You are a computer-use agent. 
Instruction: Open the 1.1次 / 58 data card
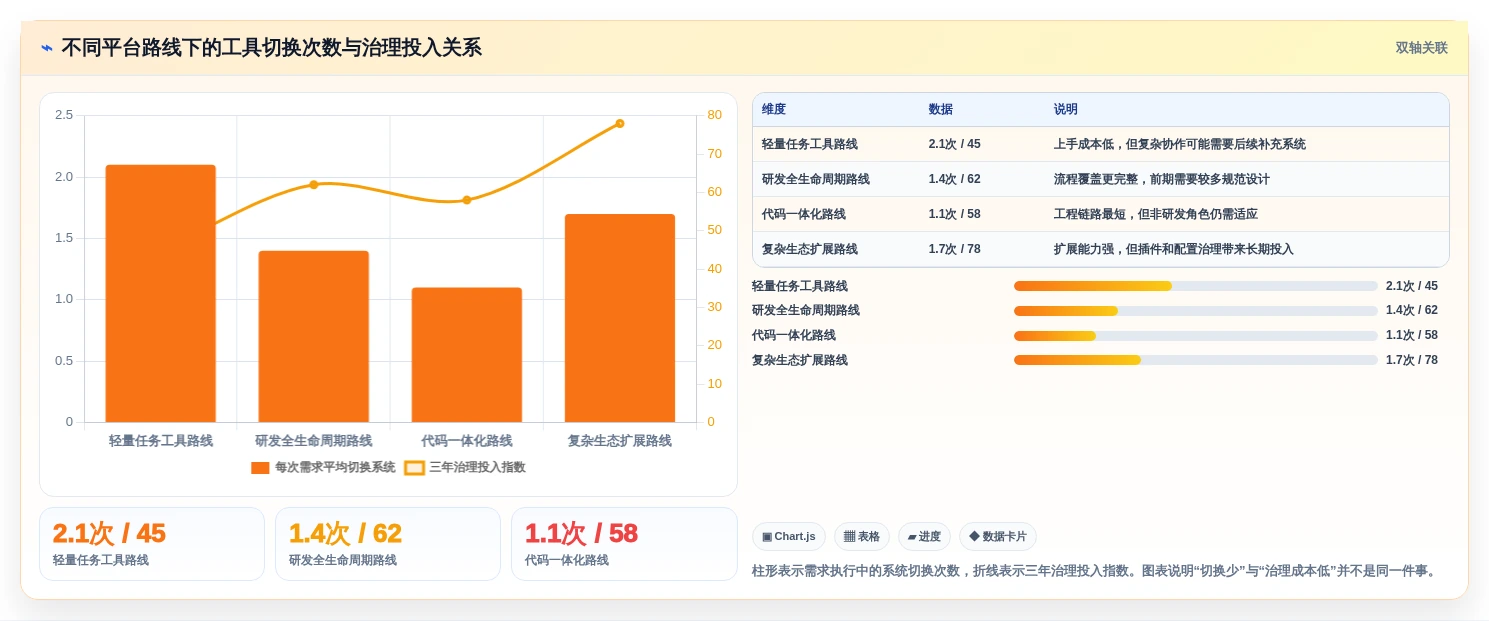(x=624, y=544)
